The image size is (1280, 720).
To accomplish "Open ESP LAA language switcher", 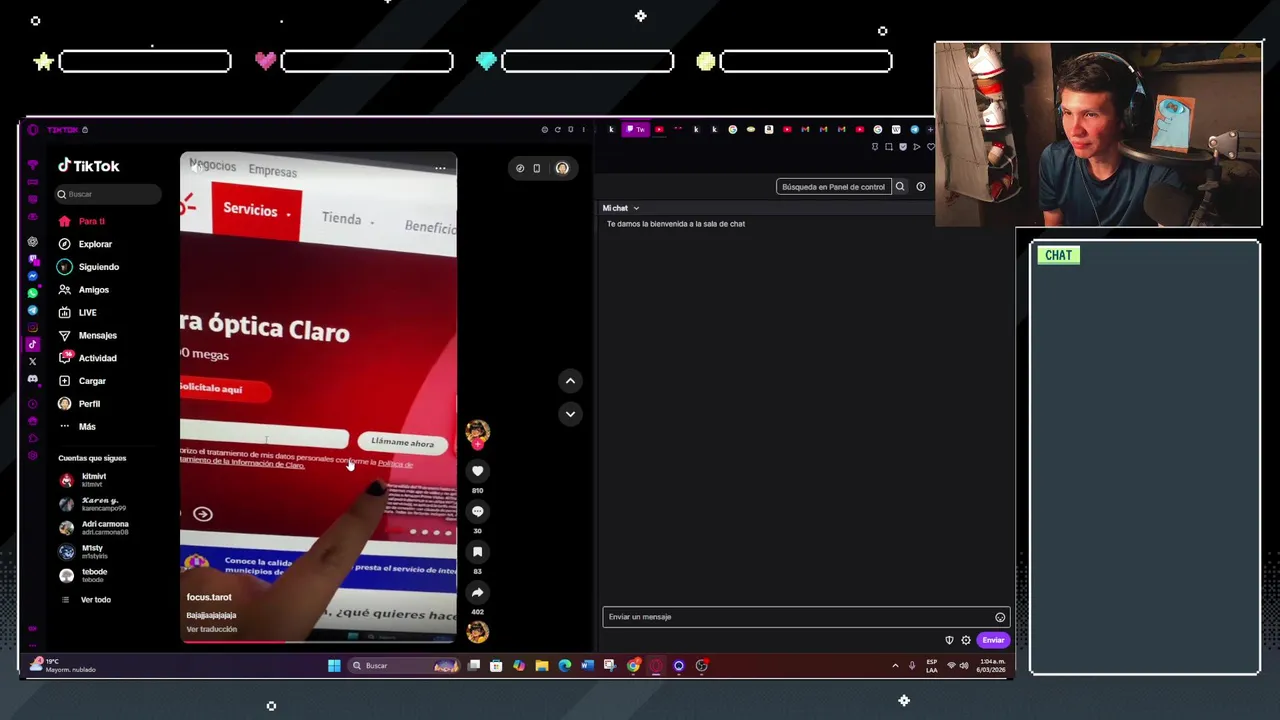I will click(x=932, y=666).
